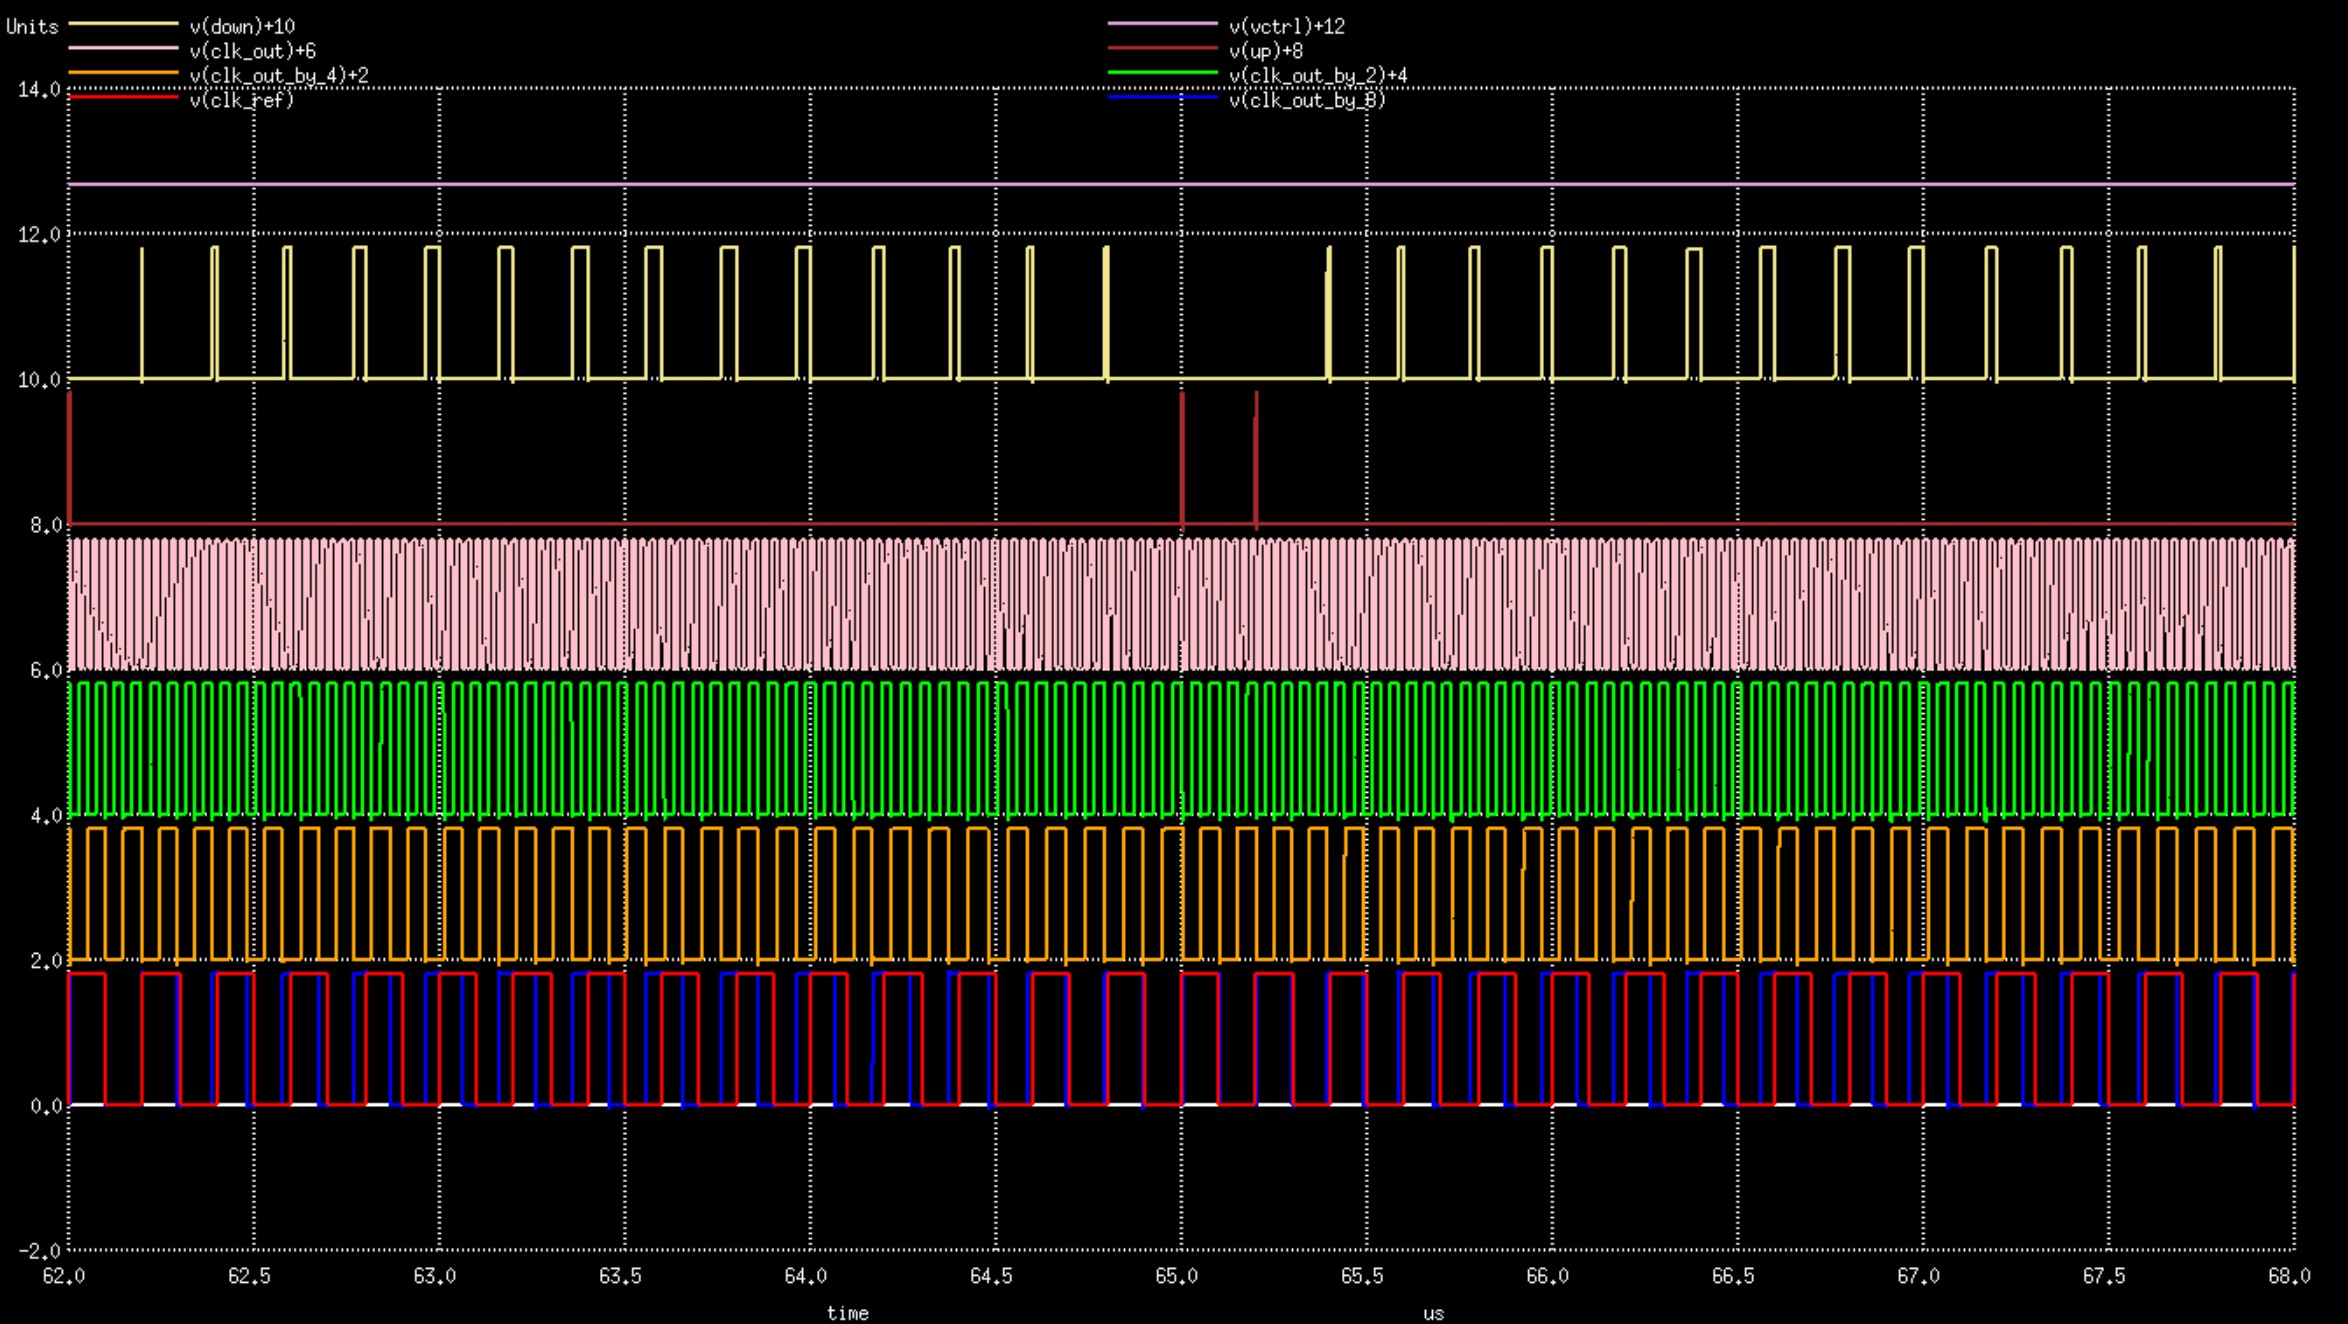Click the green legend line for clk_out_by_2

point(1162,72)
